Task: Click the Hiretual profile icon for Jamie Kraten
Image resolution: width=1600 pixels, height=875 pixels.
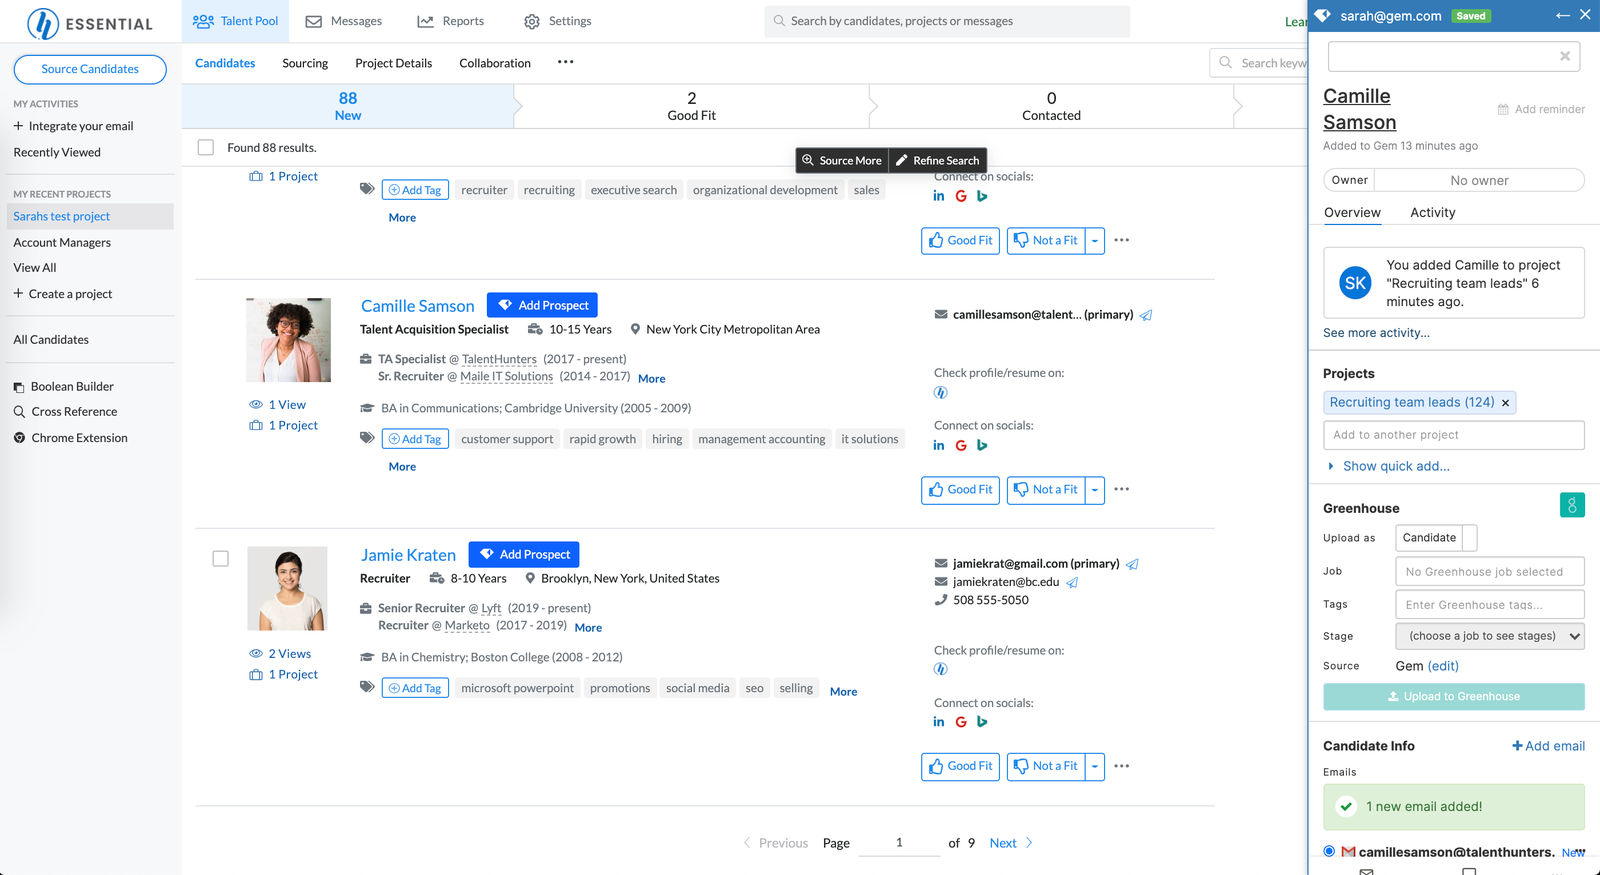Action: pyautogui.click(x=941, y=669)
